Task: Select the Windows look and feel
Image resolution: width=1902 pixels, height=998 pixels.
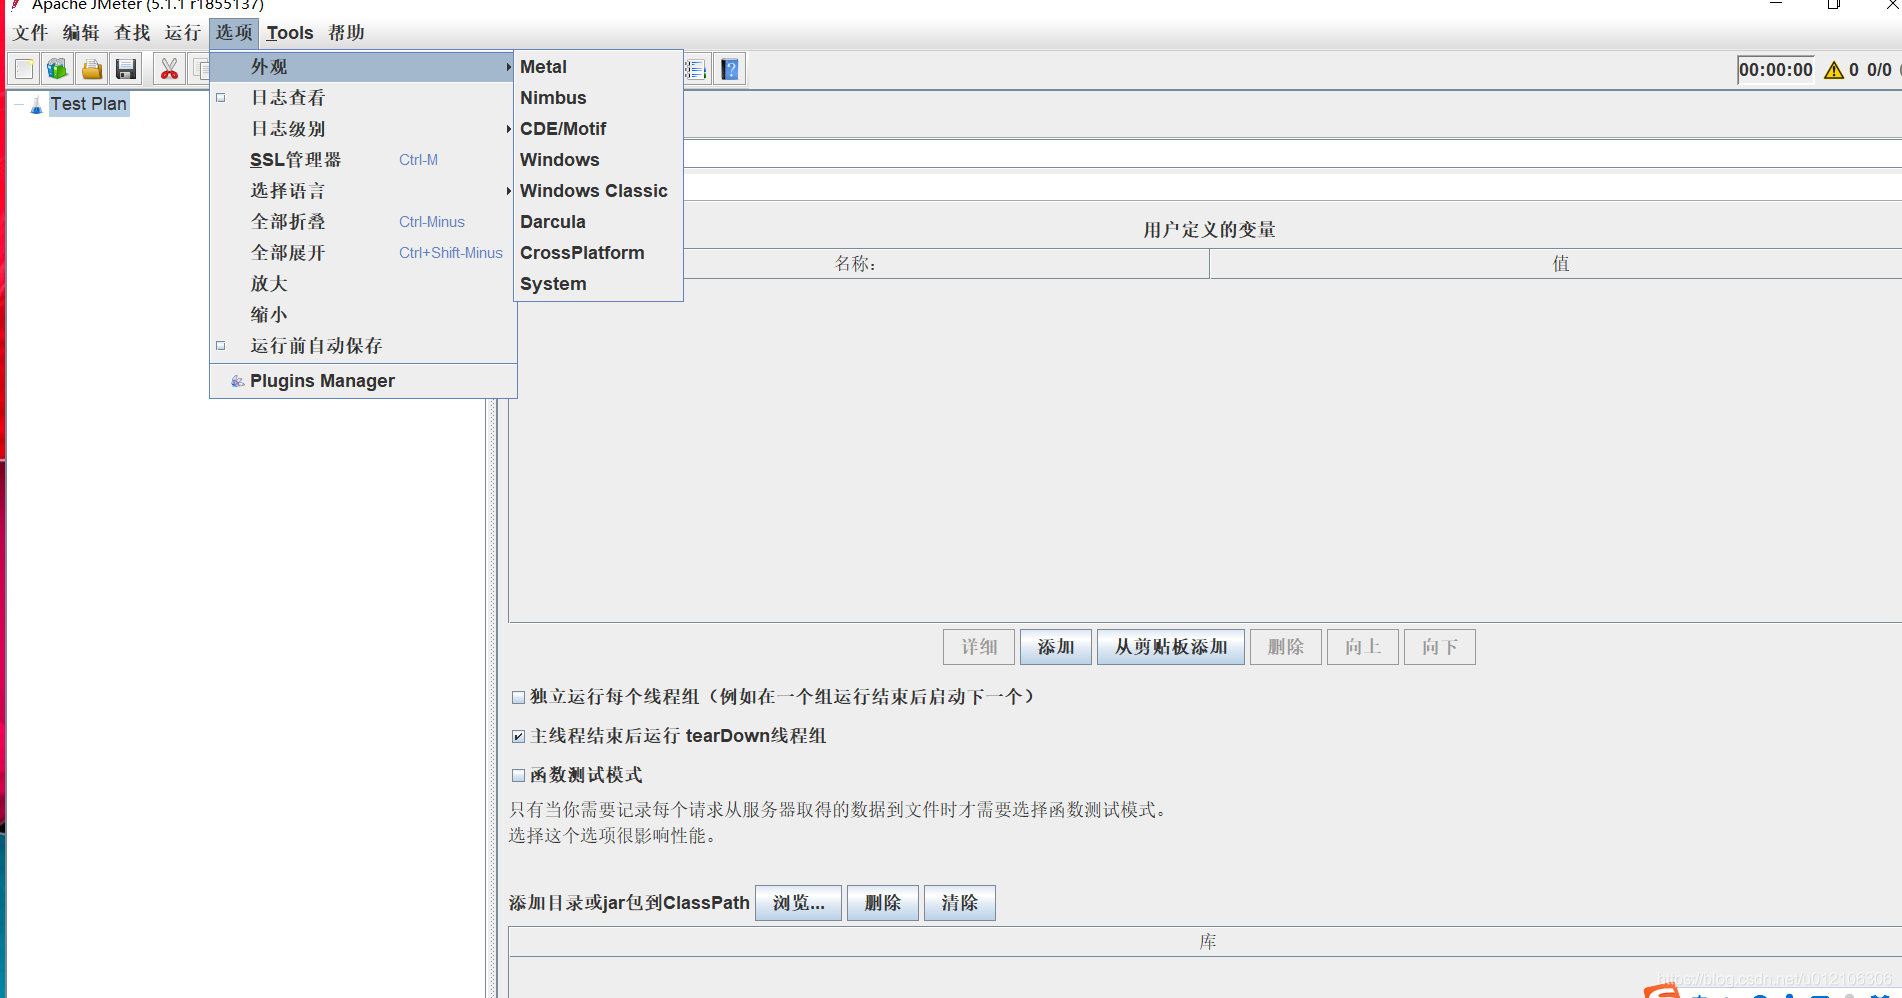Action: [x=598, y=160]
